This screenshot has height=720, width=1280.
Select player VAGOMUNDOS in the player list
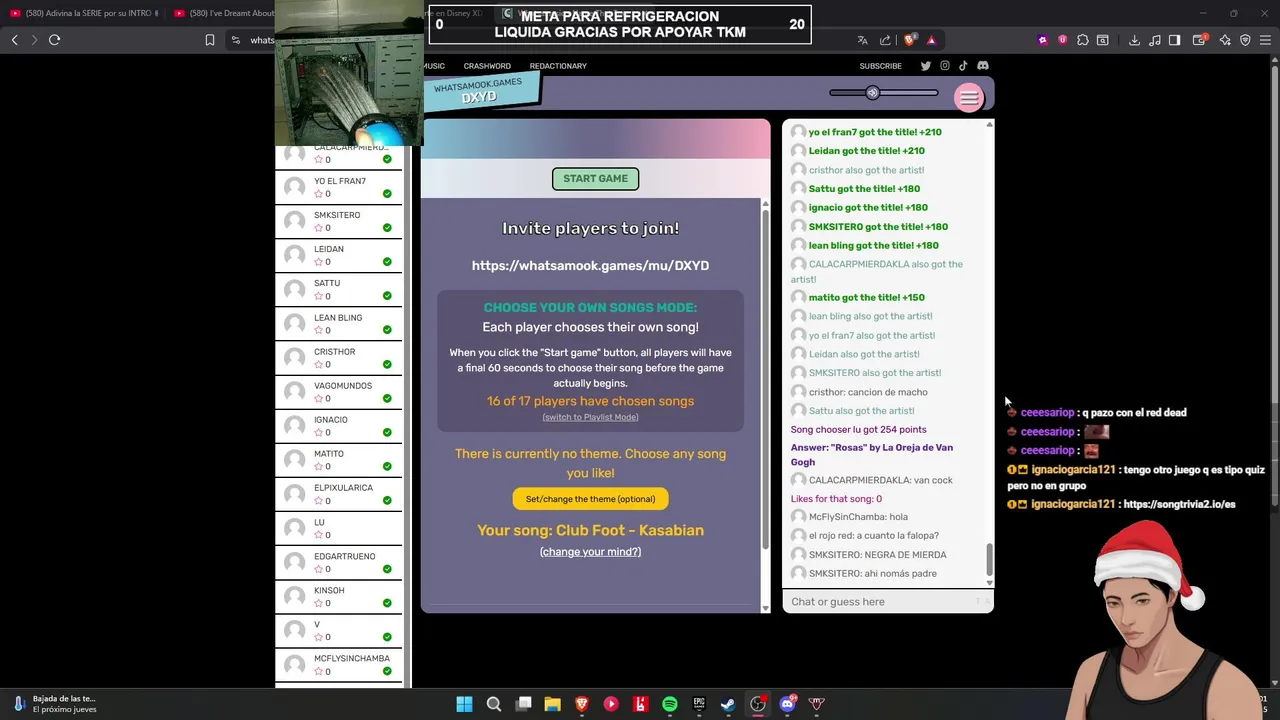click(339, 392)
